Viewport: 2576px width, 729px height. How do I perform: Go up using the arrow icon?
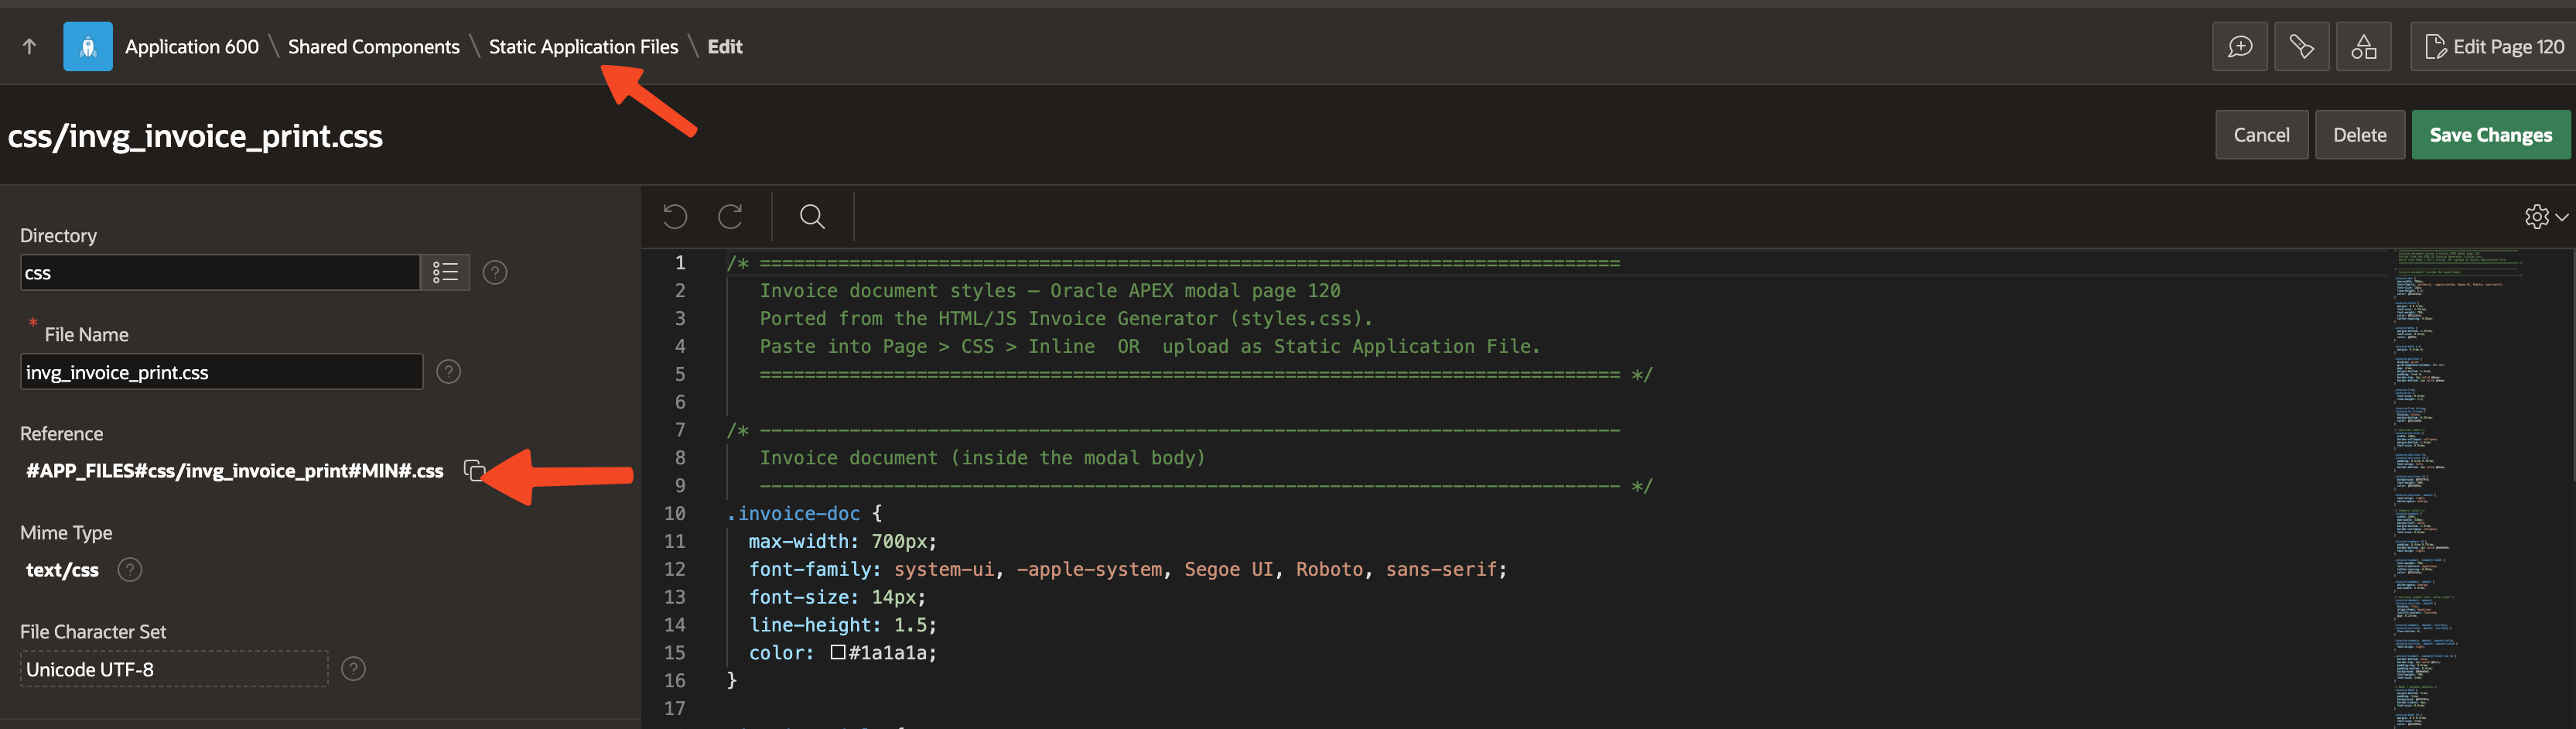[x=29, y=46]
